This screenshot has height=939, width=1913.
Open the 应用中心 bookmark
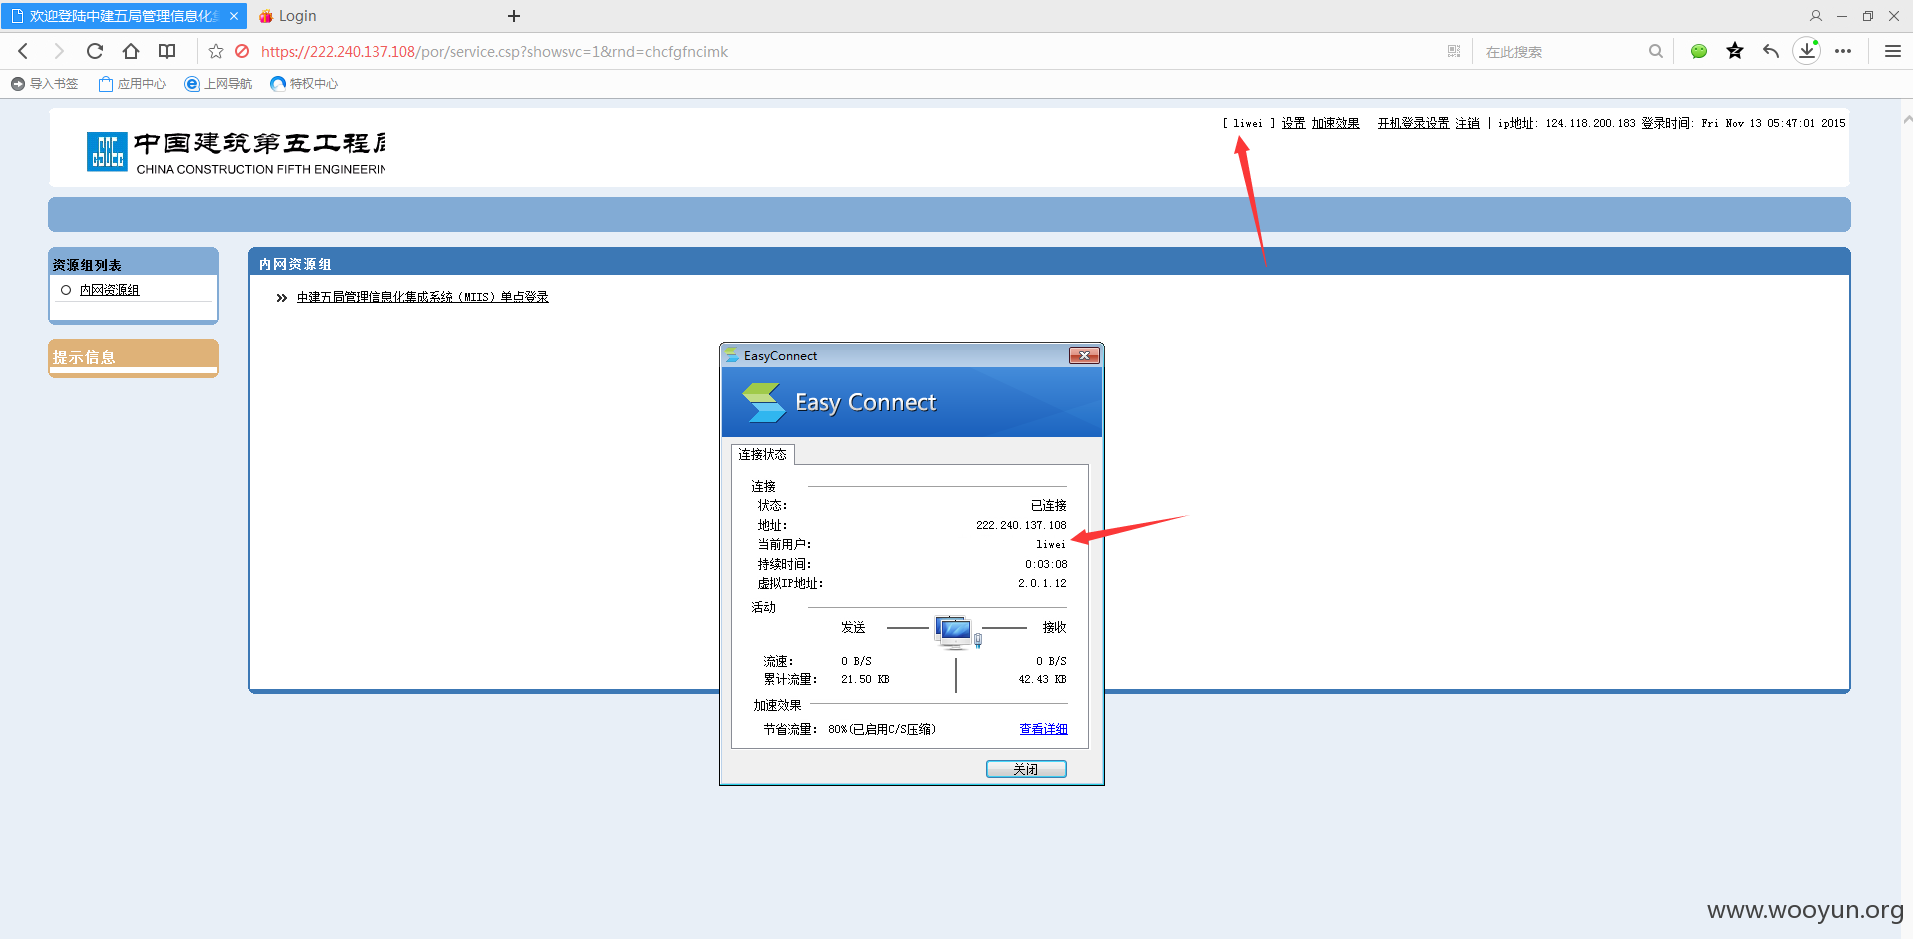[133, 84]
